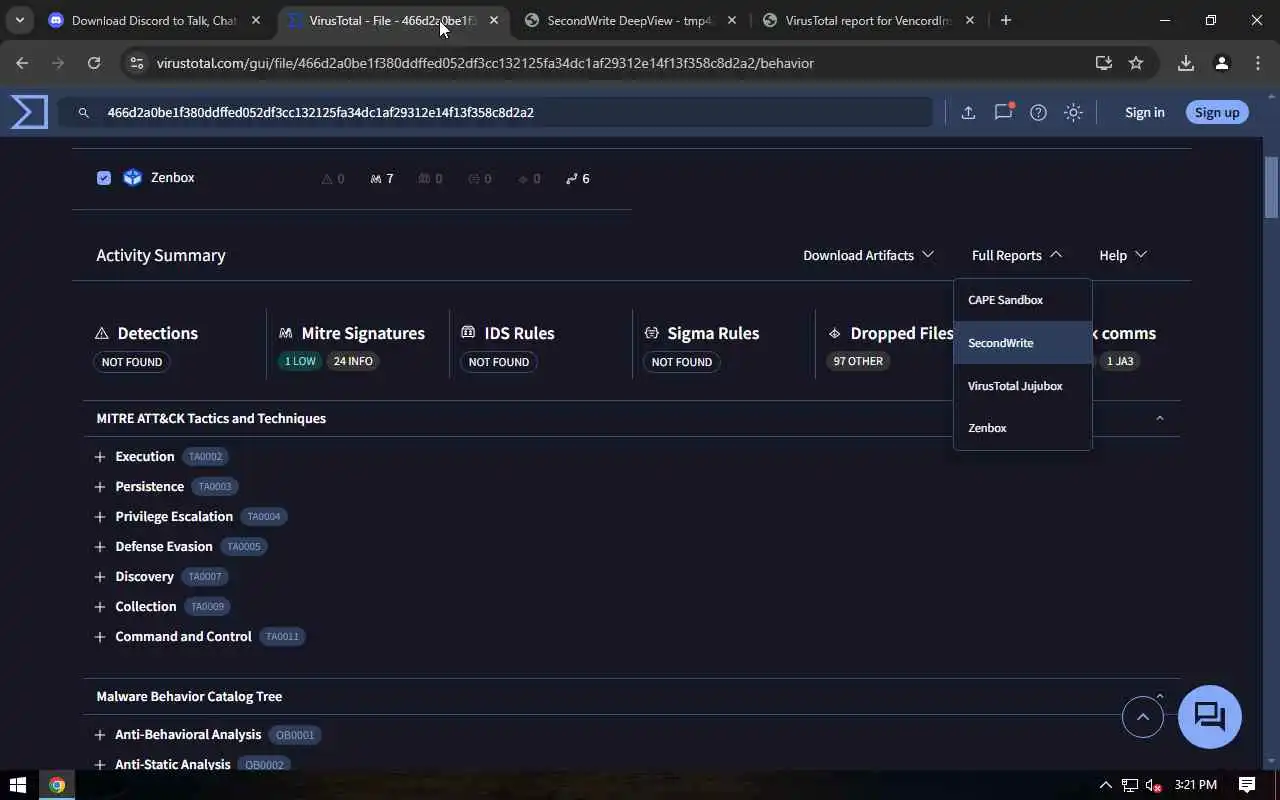Image resolution: width=1280 pixels, height=800 pixels.
Task: Expand the Privilege Escalation tactic
Action: click(x=100, y=517)
